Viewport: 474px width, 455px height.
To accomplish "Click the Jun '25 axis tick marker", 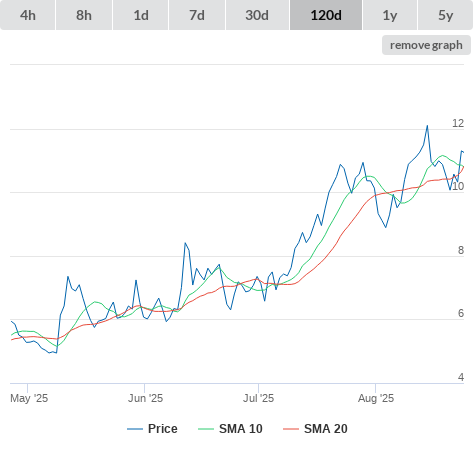I will click(144, 388).
